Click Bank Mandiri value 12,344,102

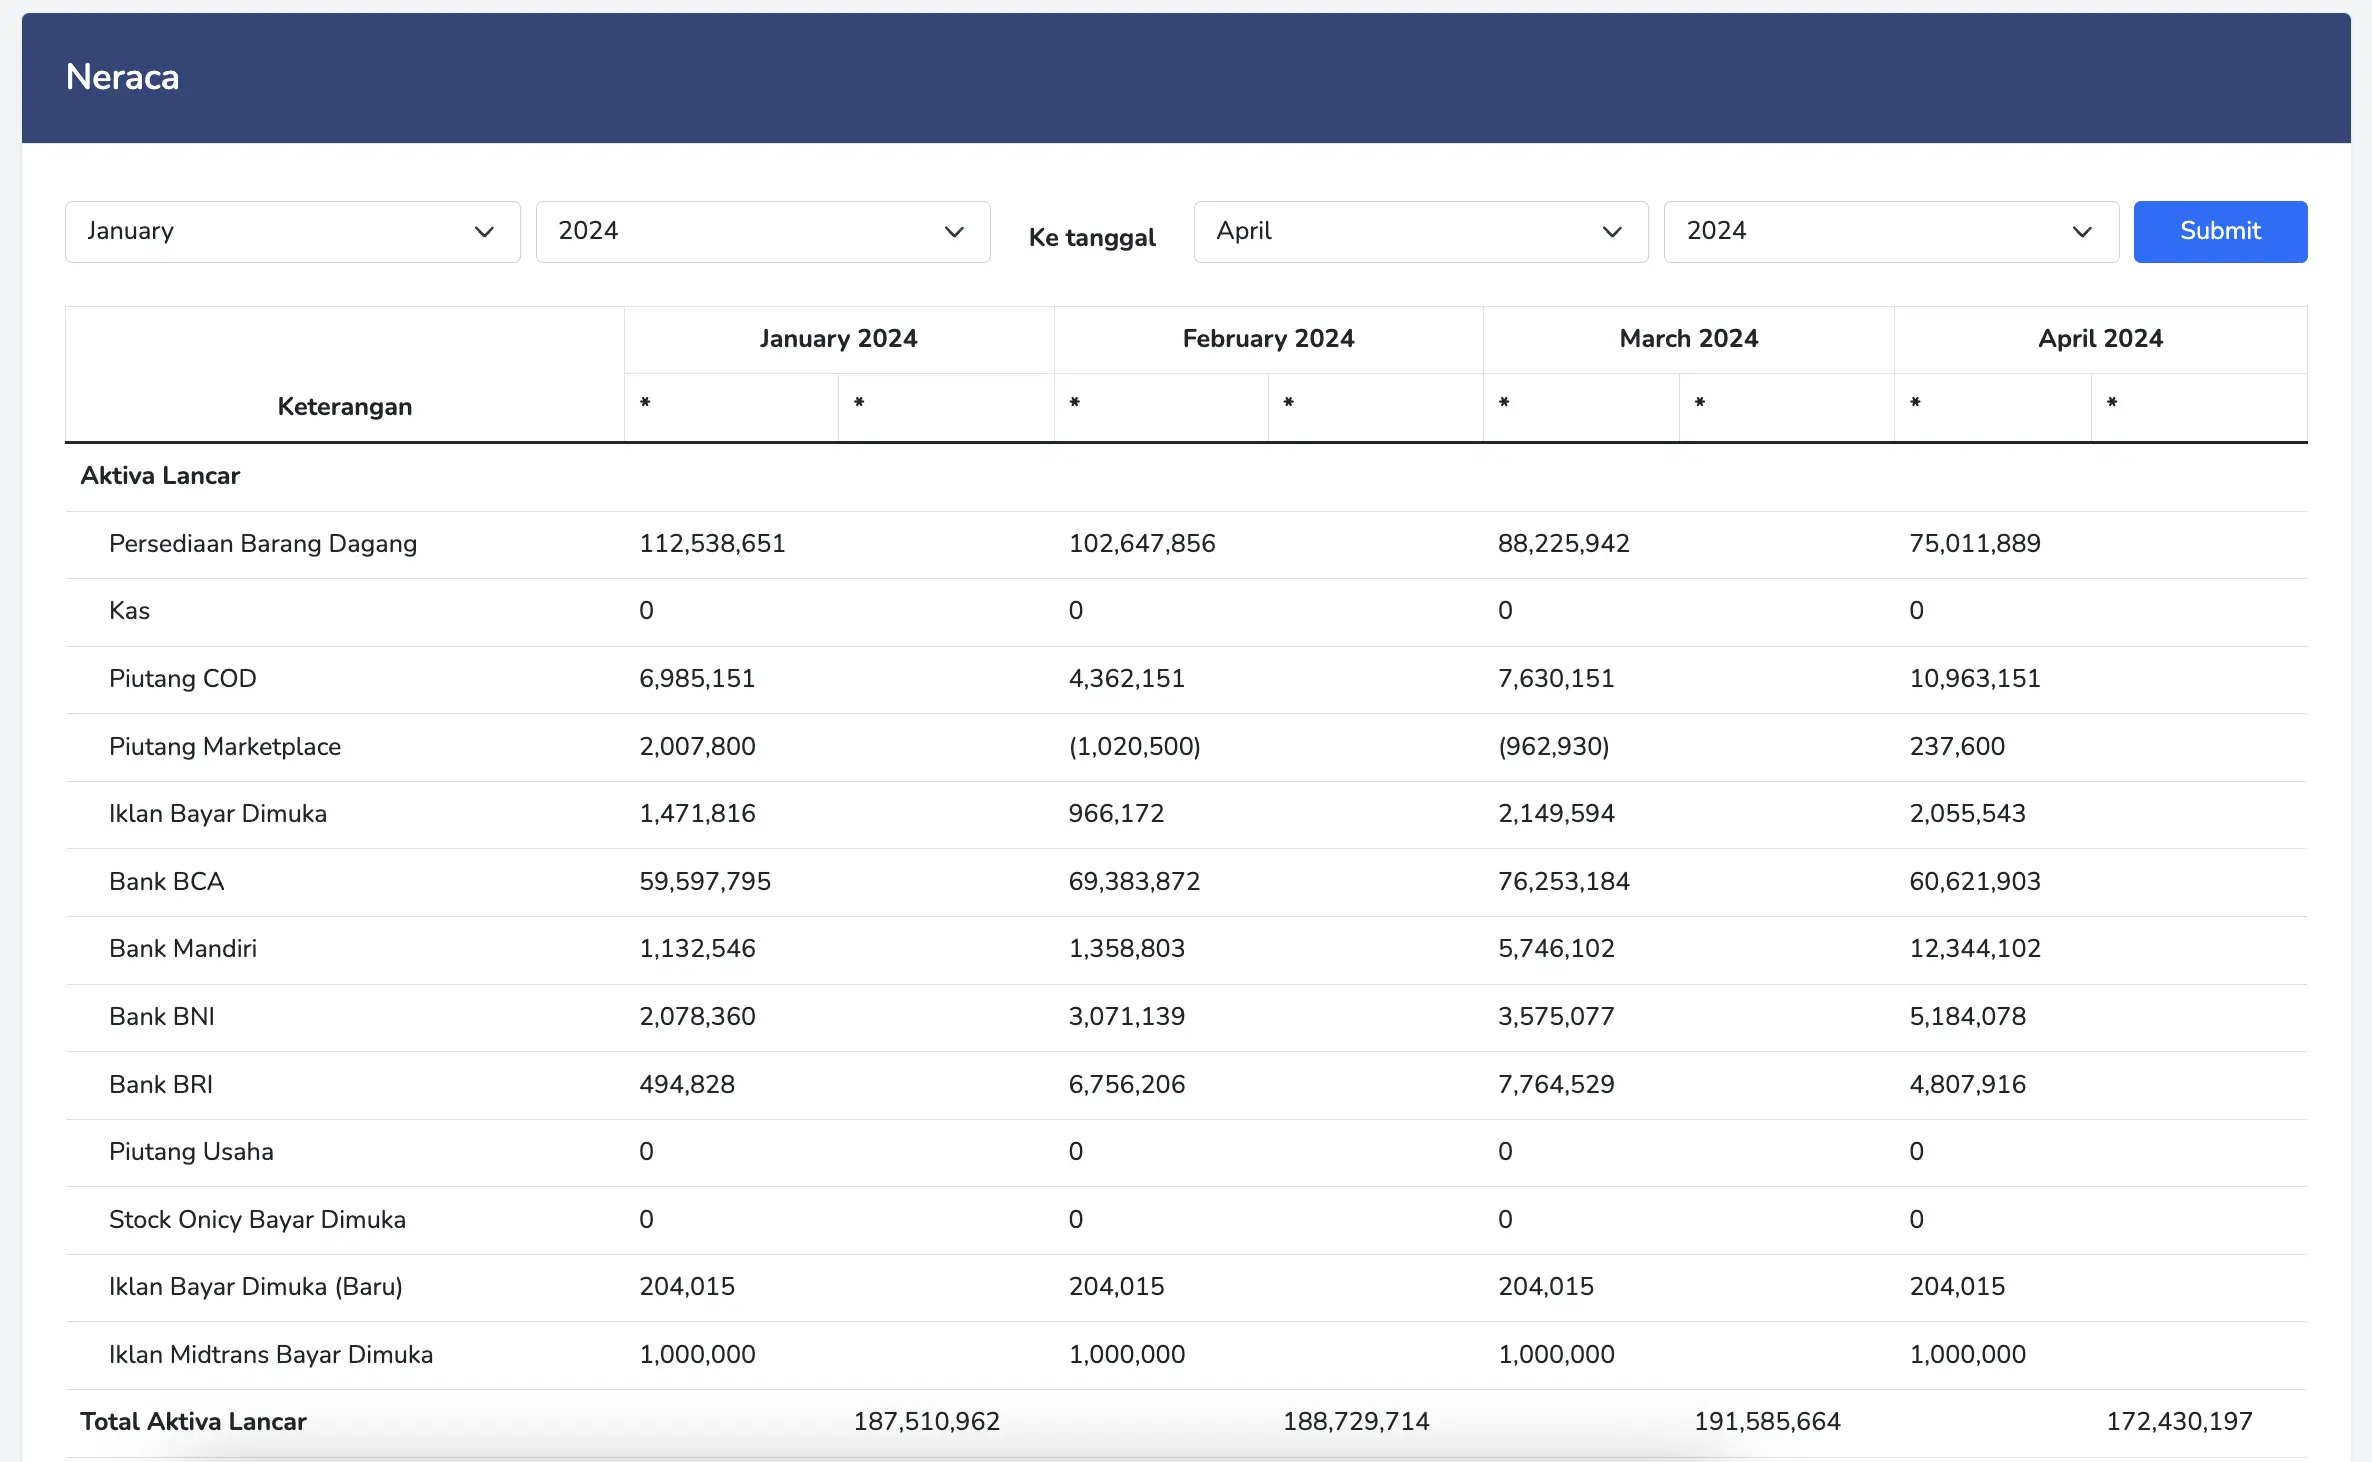click(1975, 949)
